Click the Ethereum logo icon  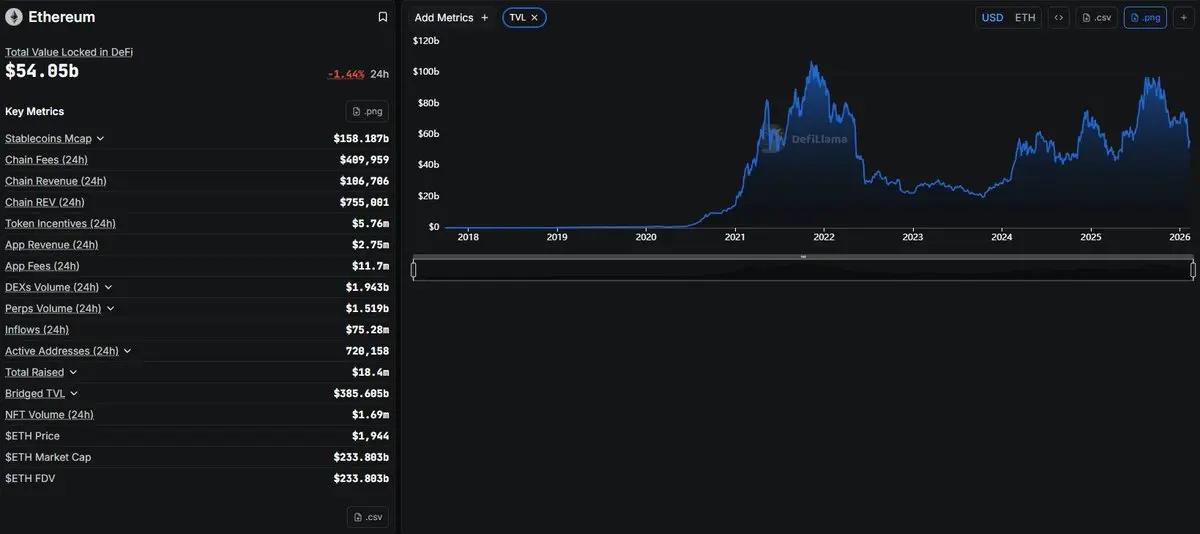(x=14, y=17)
